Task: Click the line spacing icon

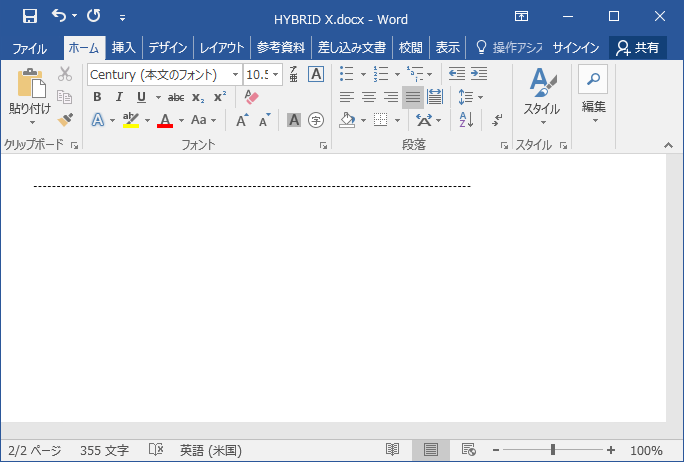Action: 465,97
